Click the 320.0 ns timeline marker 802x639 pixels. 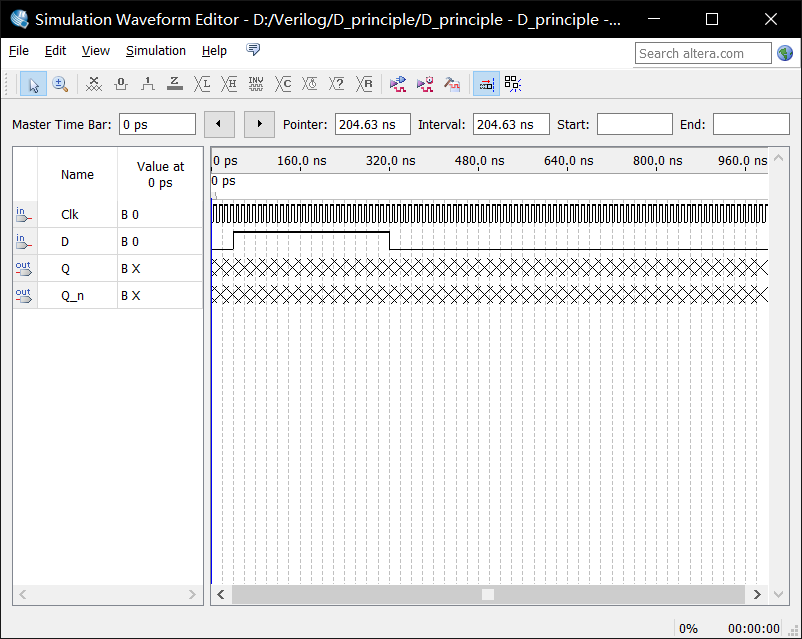coord(390,161)
